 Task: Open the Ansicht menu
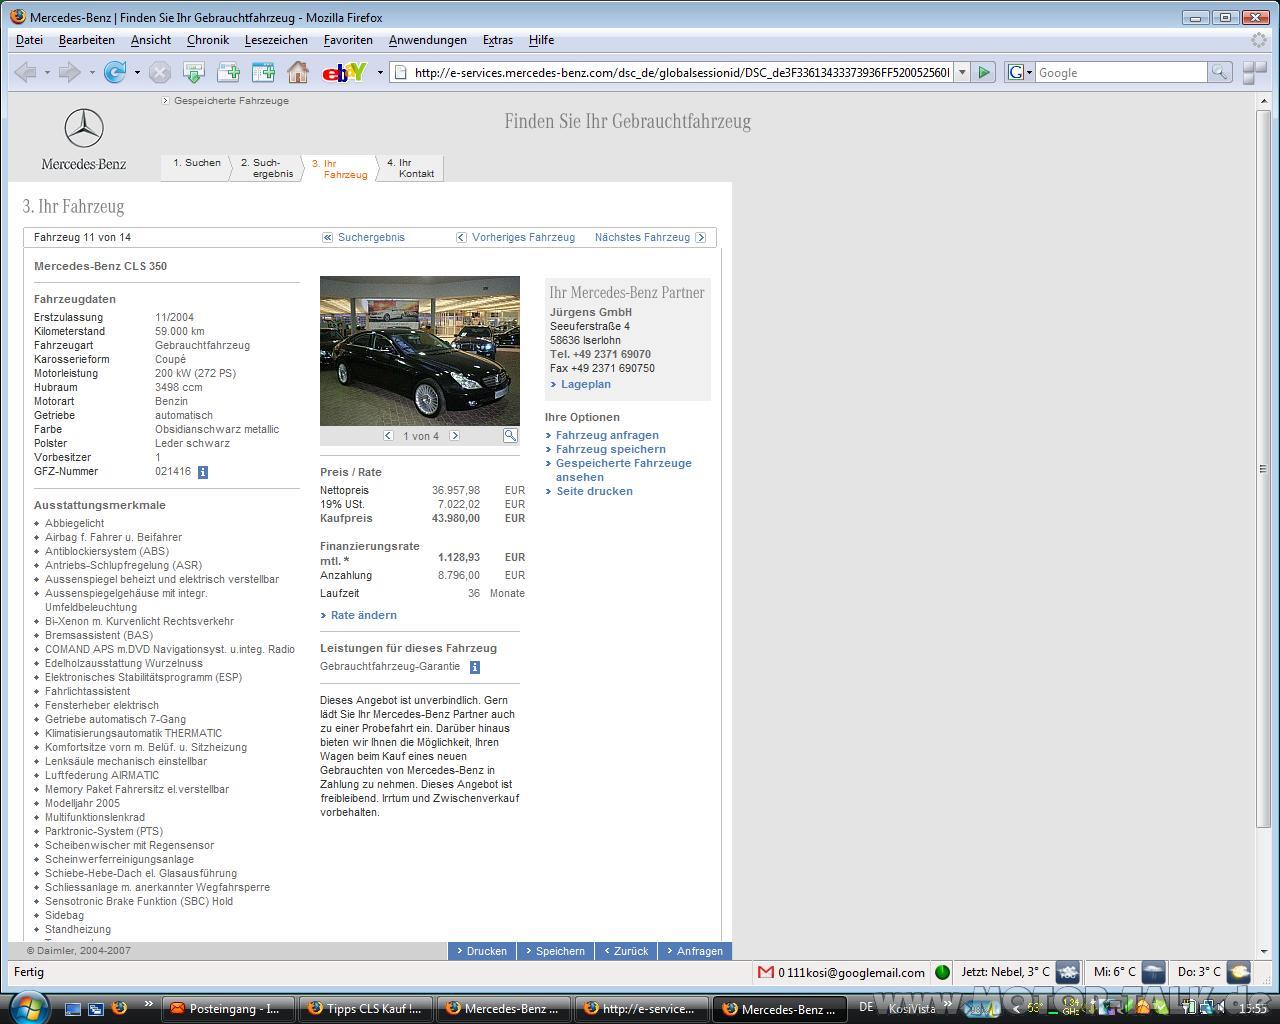pyautogui.click(x=151, y=40)
